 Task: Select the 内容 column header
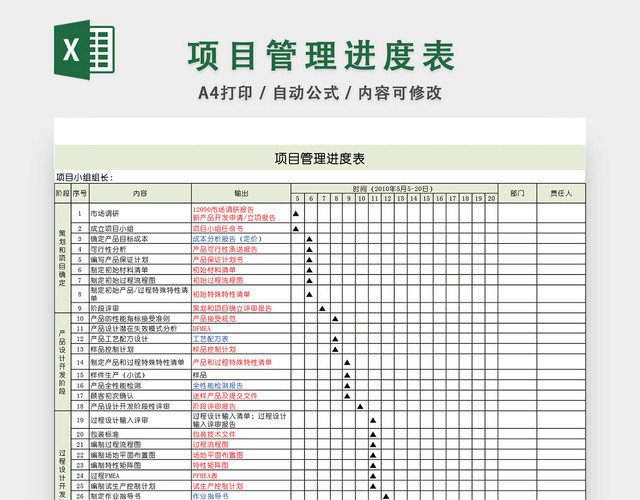140,193
